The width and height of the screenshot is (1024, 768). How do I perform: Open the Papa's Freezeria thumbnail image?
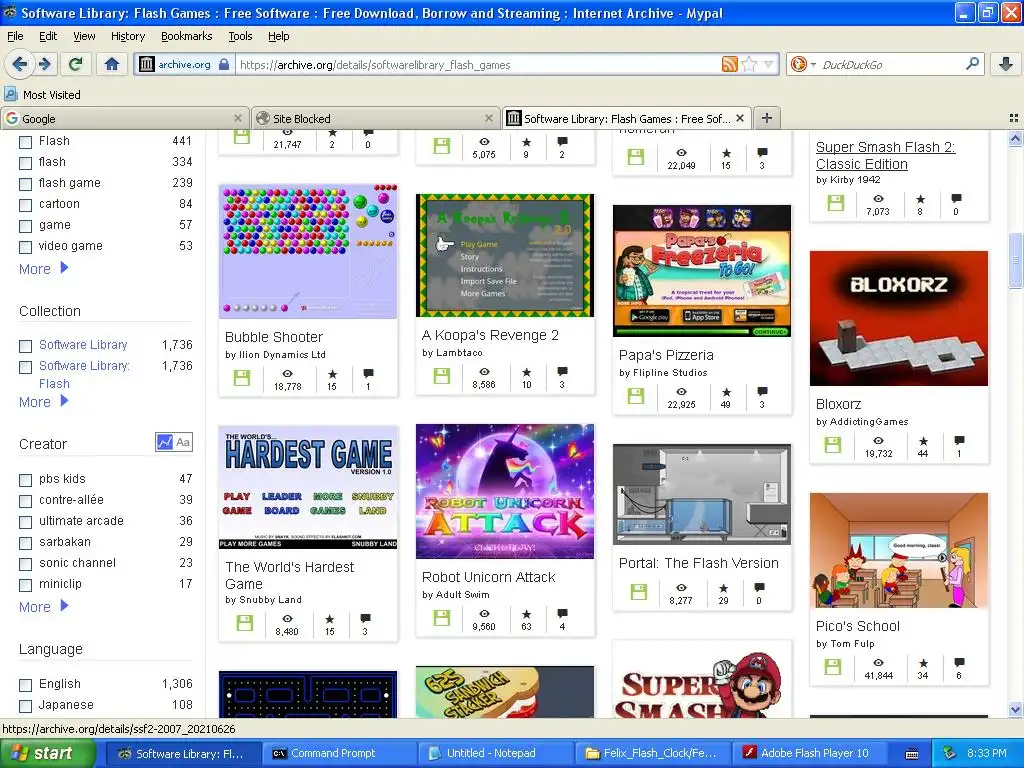click(702, 271)
